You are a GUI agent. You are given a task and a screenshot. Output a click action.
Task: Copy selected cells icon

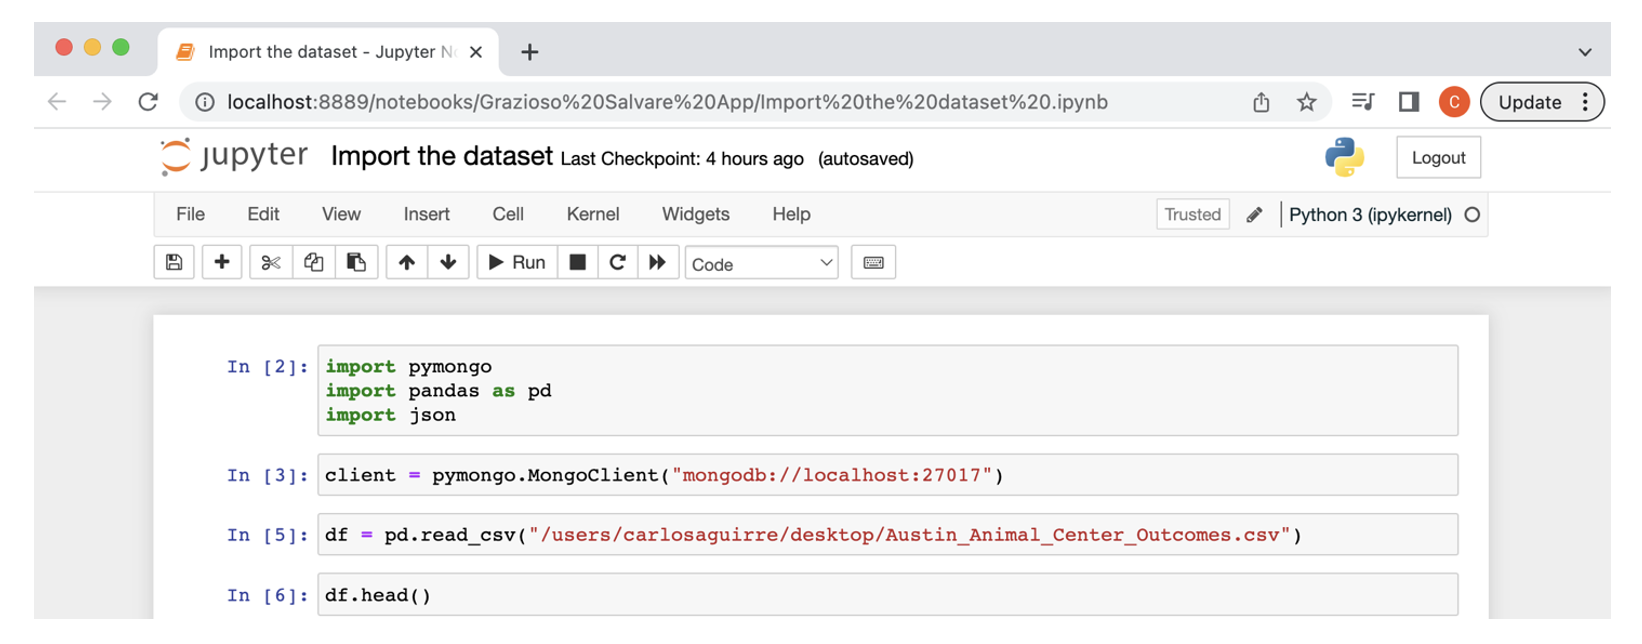click(314, 262)
